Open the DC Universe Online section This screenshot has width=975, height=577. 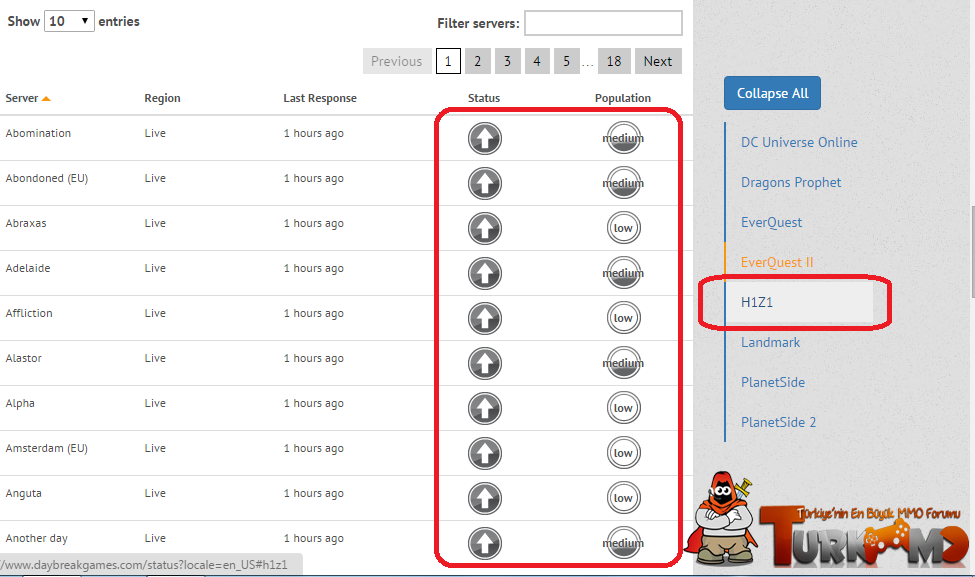click(x=799, y=142)
